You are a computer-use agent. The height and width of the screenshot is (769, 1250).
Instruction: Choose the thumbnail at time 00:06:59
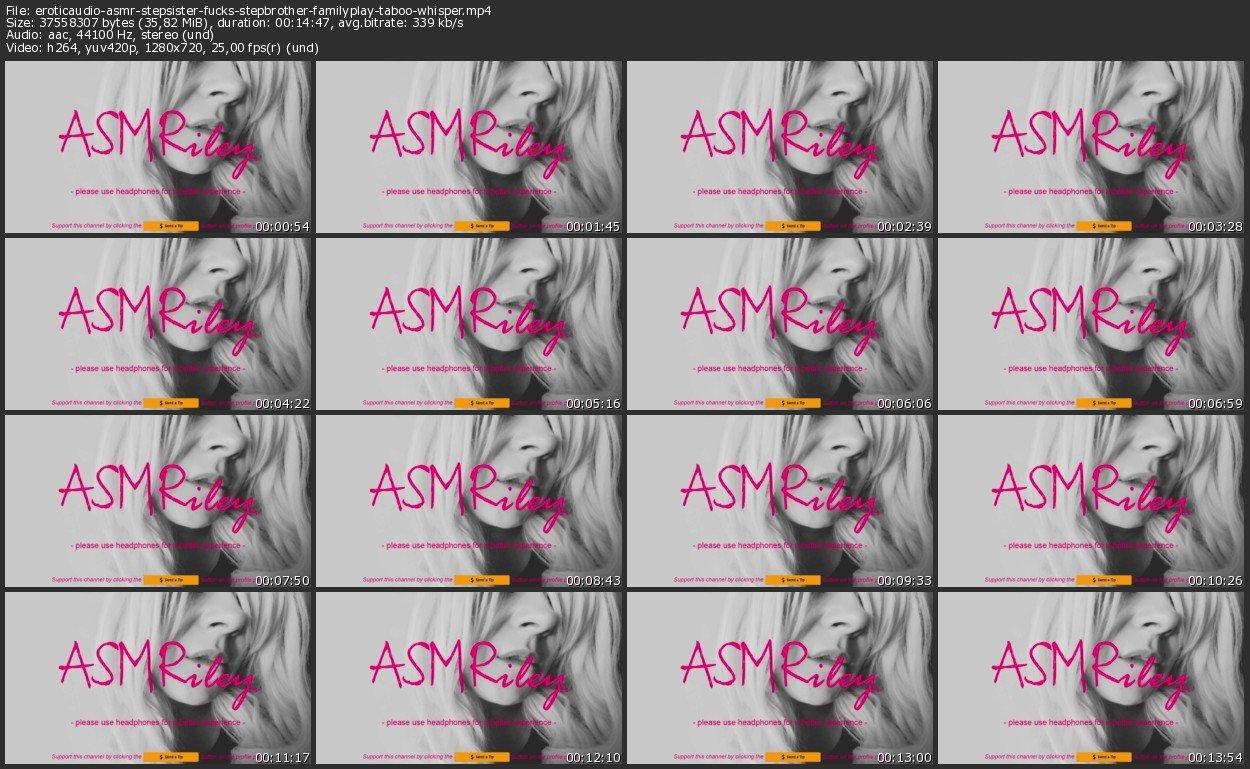click(x=1091, y=324)
